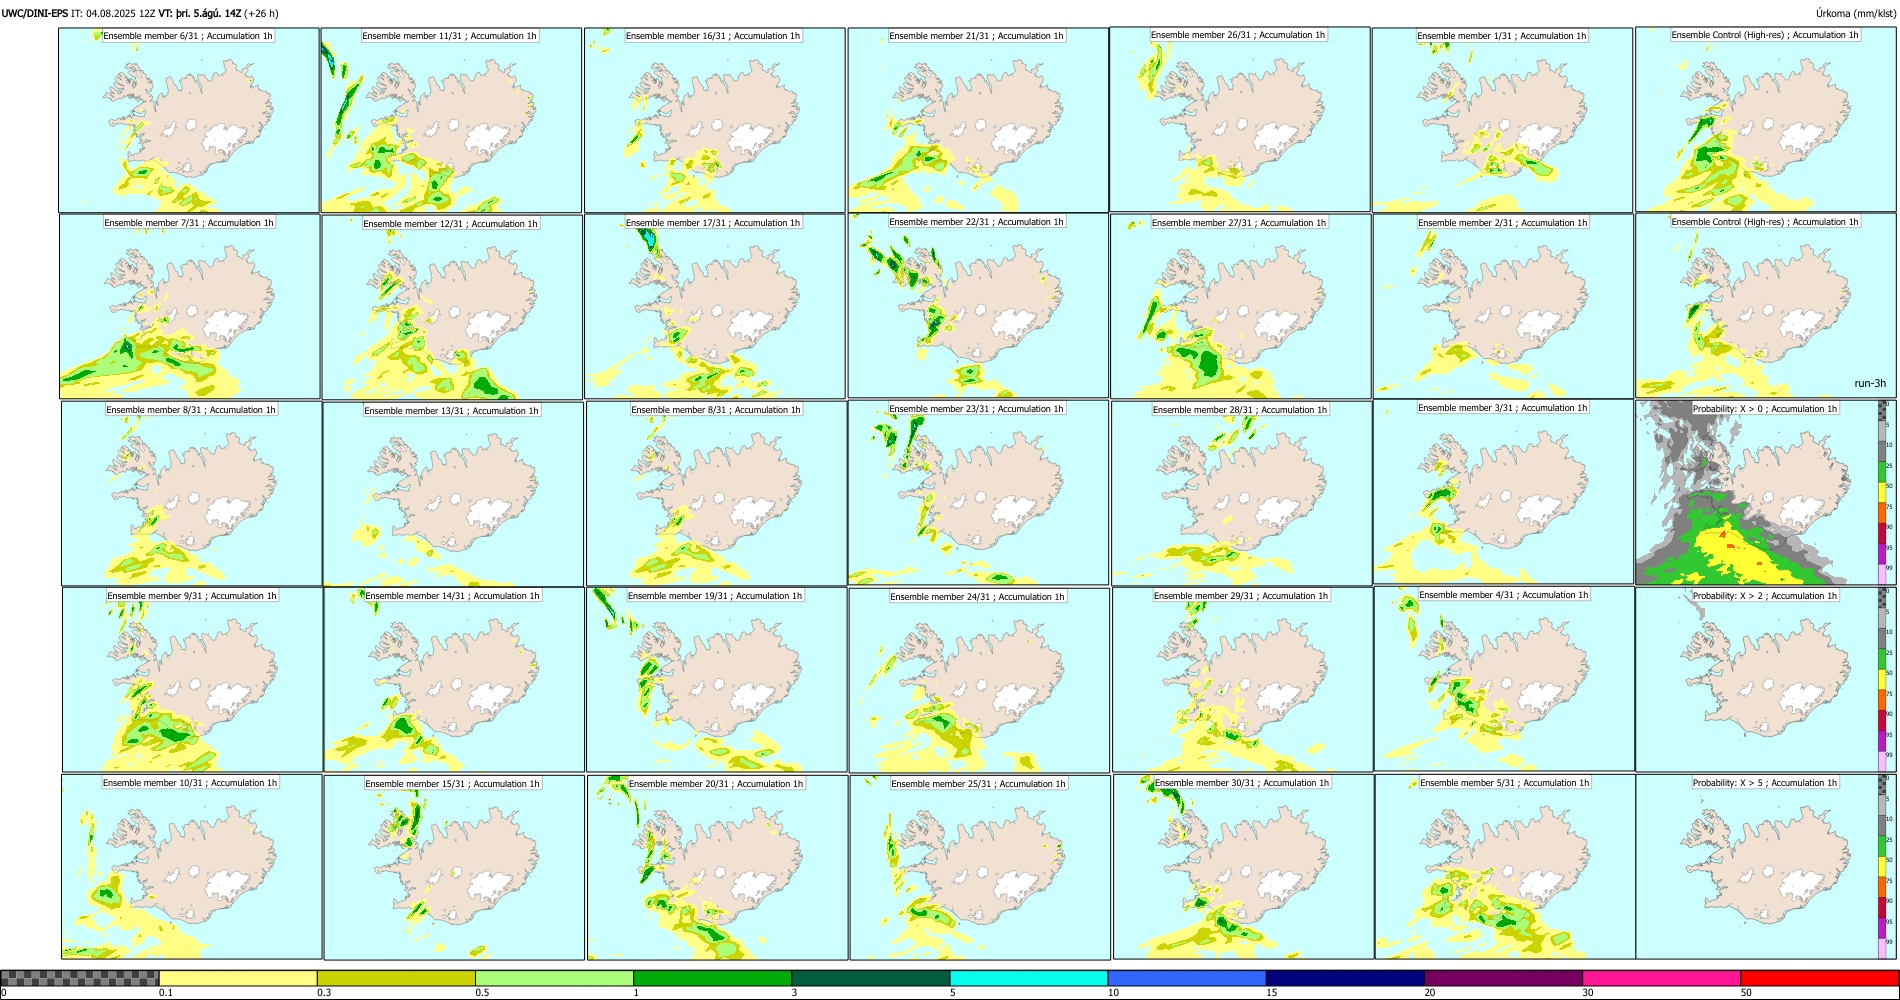1900x1000 pixels.
Task: Click the UWC/DINI-EPS title text
Action: click(35, 13)
